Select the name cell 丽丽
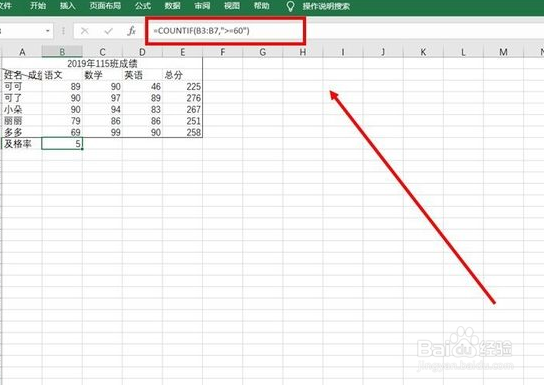Viewport: 544px width, 385px height. point(22,121)
